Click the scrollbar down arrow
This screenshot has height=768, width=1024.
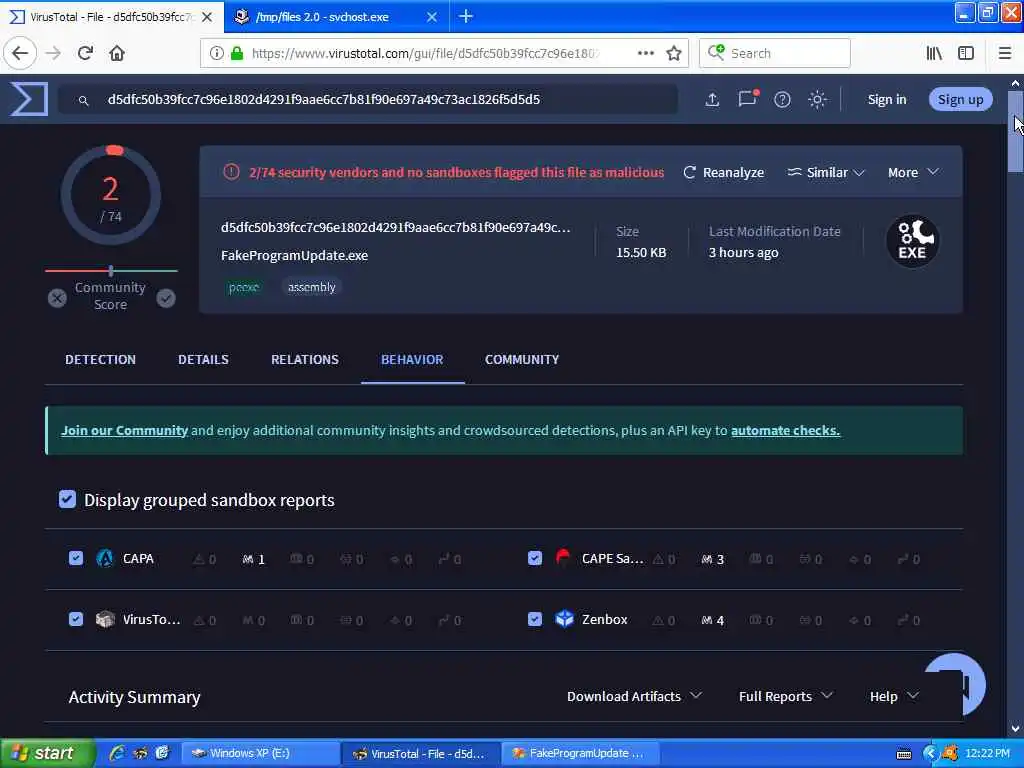click(1016, 729)
